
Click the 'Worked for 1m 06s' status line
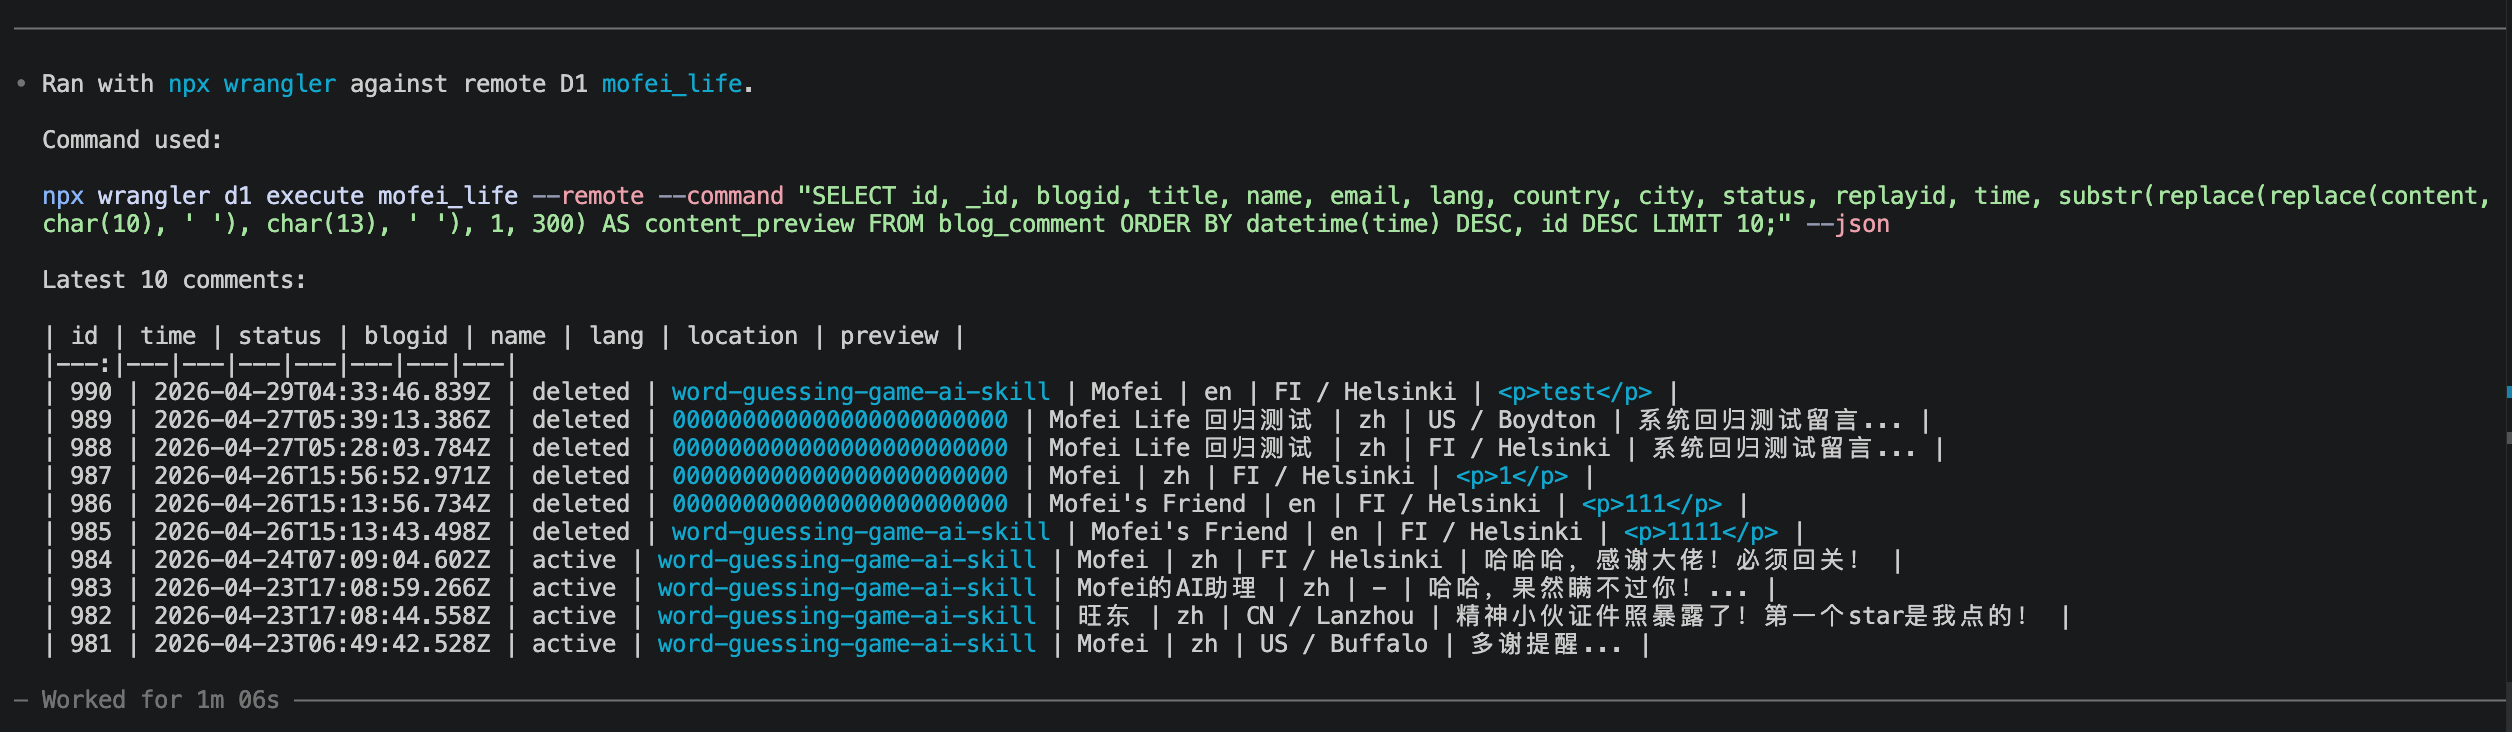[x=160, y=700]
